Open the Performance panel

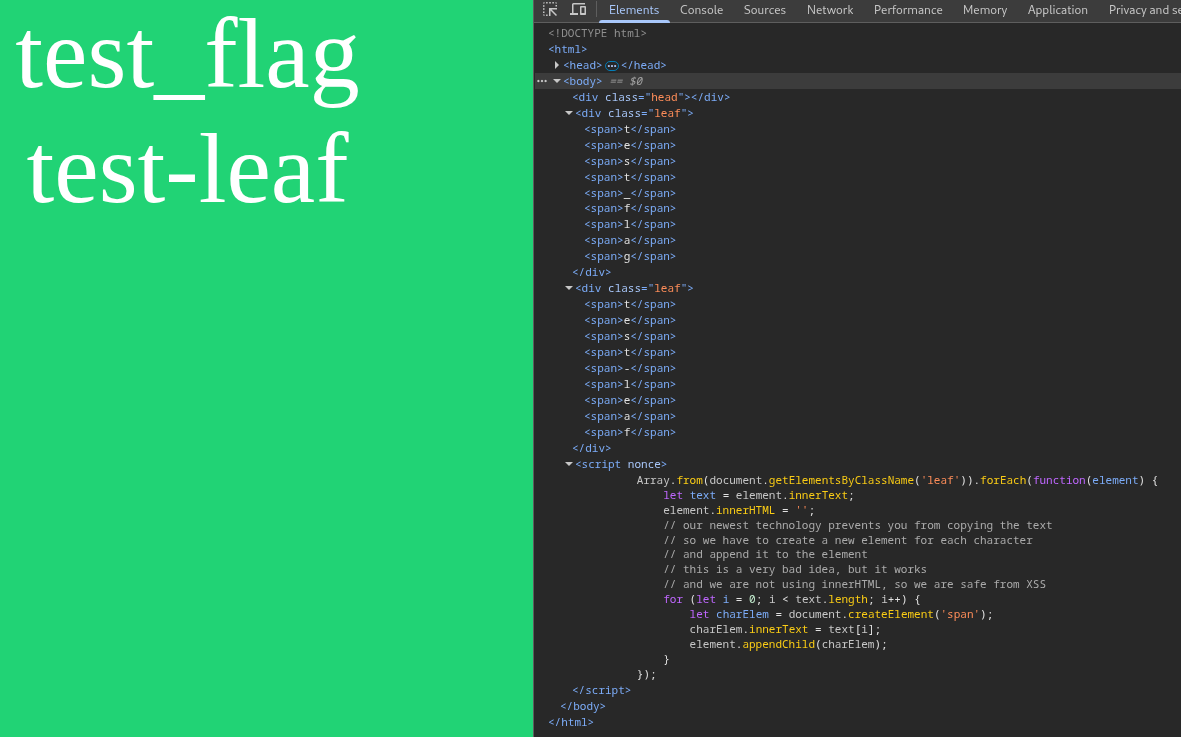click(x=907, y=10)
